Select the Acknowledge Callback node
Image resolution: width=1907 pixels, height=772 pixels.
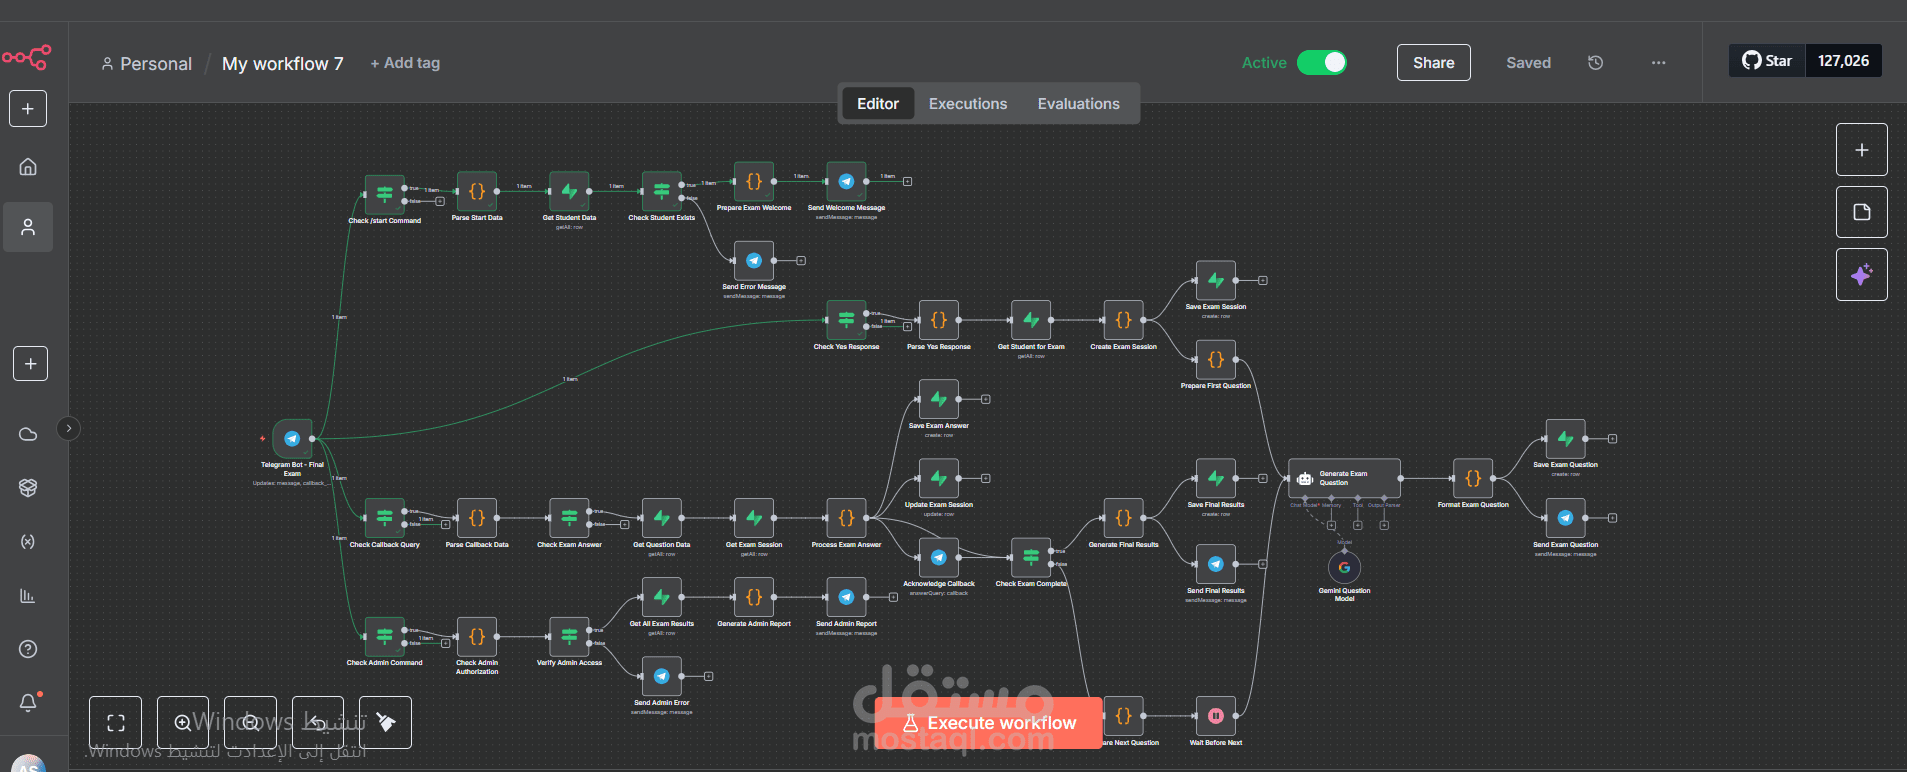939,557
